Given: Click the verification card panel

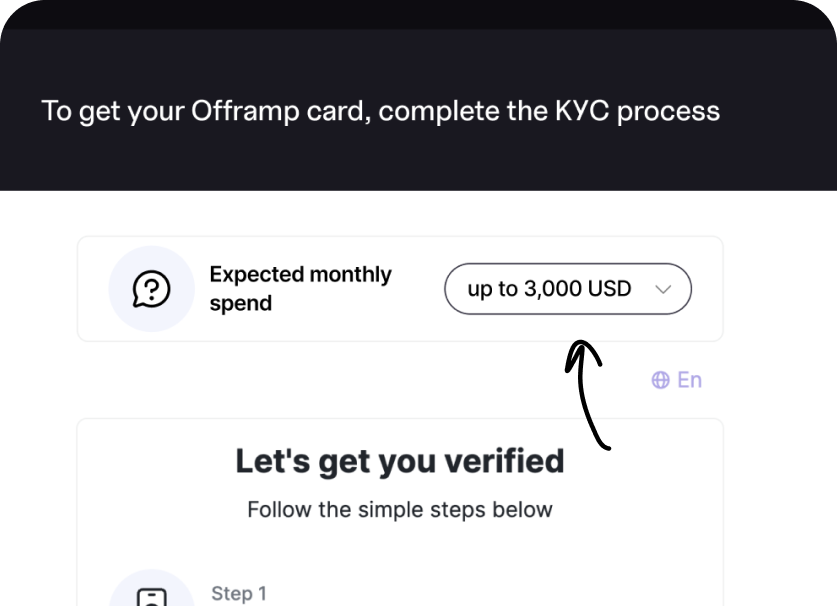Looking at the screenshot, I should (400, 513).
